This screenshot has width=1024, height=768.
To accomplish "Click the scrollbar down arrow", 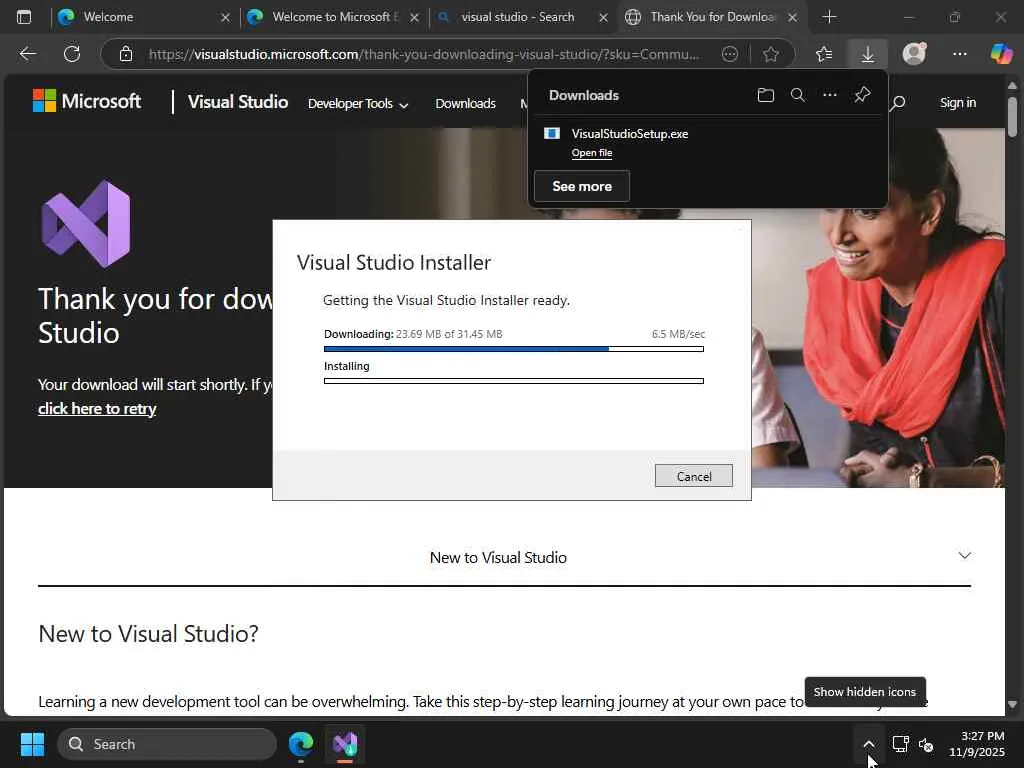I will [1012, 705].
